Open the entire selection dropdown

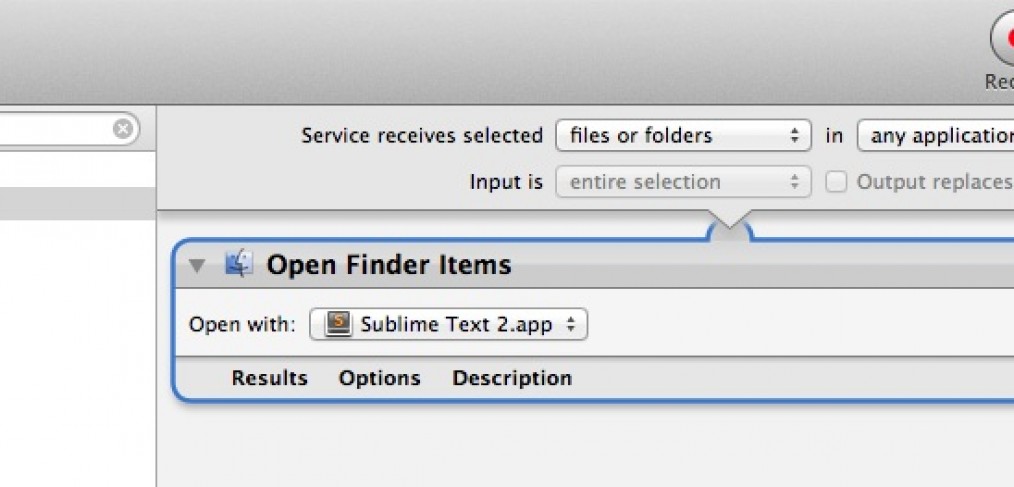point(683,182)
